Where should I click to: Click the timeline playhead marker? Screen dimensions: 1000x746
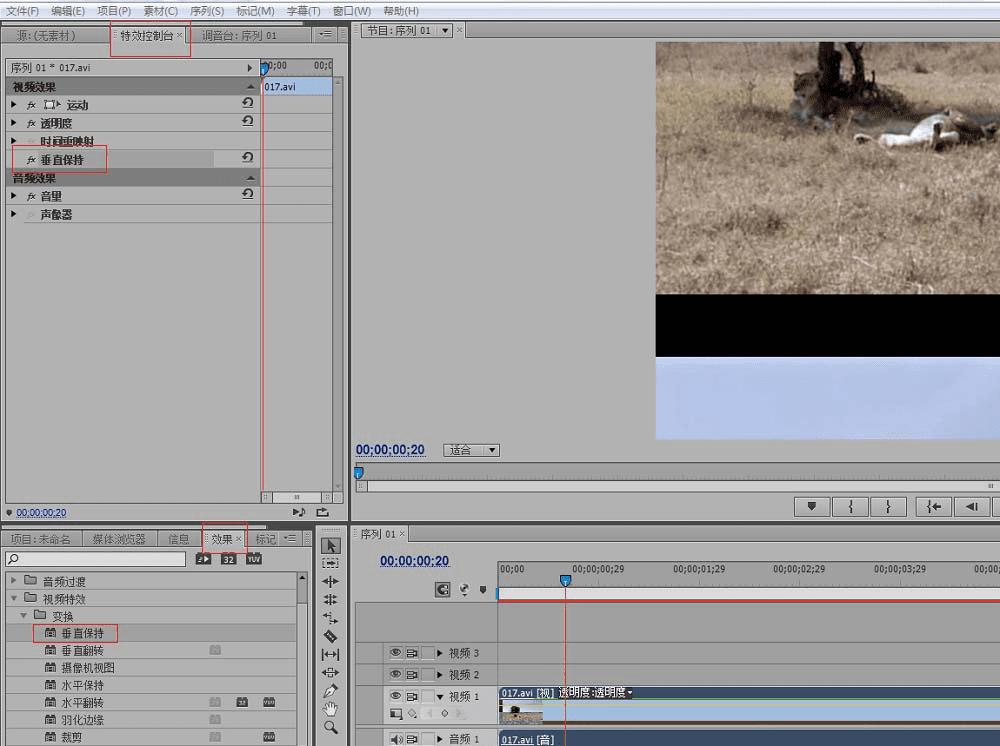[x=565, y=580]
